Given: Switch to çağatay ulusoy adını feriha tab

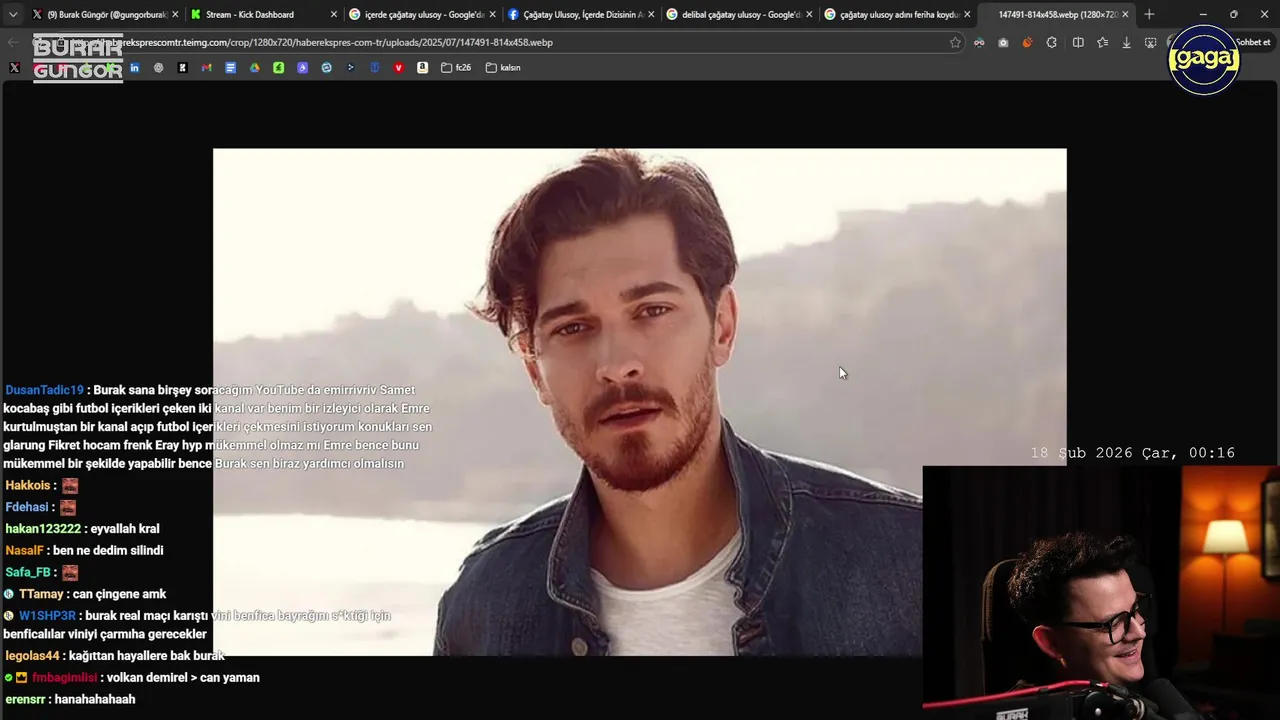Looking at the screenshot, I should 897,14.
